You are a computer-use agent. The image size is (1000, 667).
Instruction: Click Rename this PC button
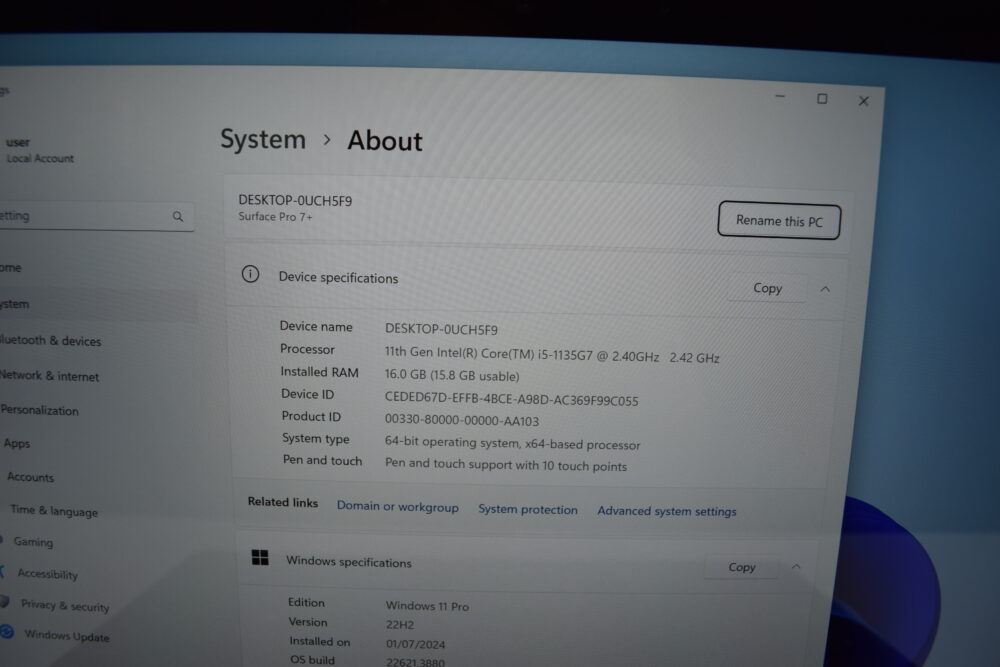click(x=779, y=221)
